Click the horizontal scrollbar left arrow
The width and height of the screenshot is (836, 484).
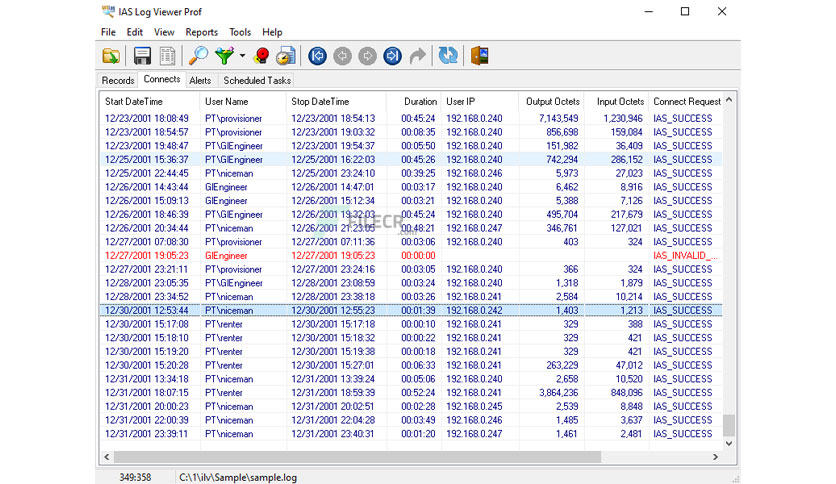click(x=107, y=457)
